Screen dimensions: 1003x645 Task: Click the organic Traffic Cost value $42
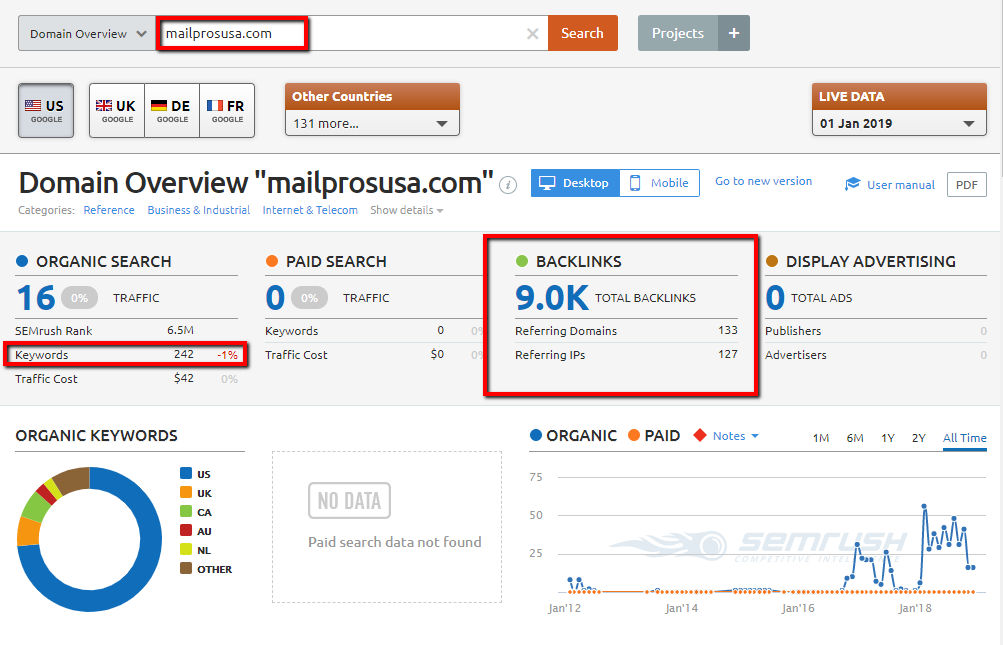[184, 378]
